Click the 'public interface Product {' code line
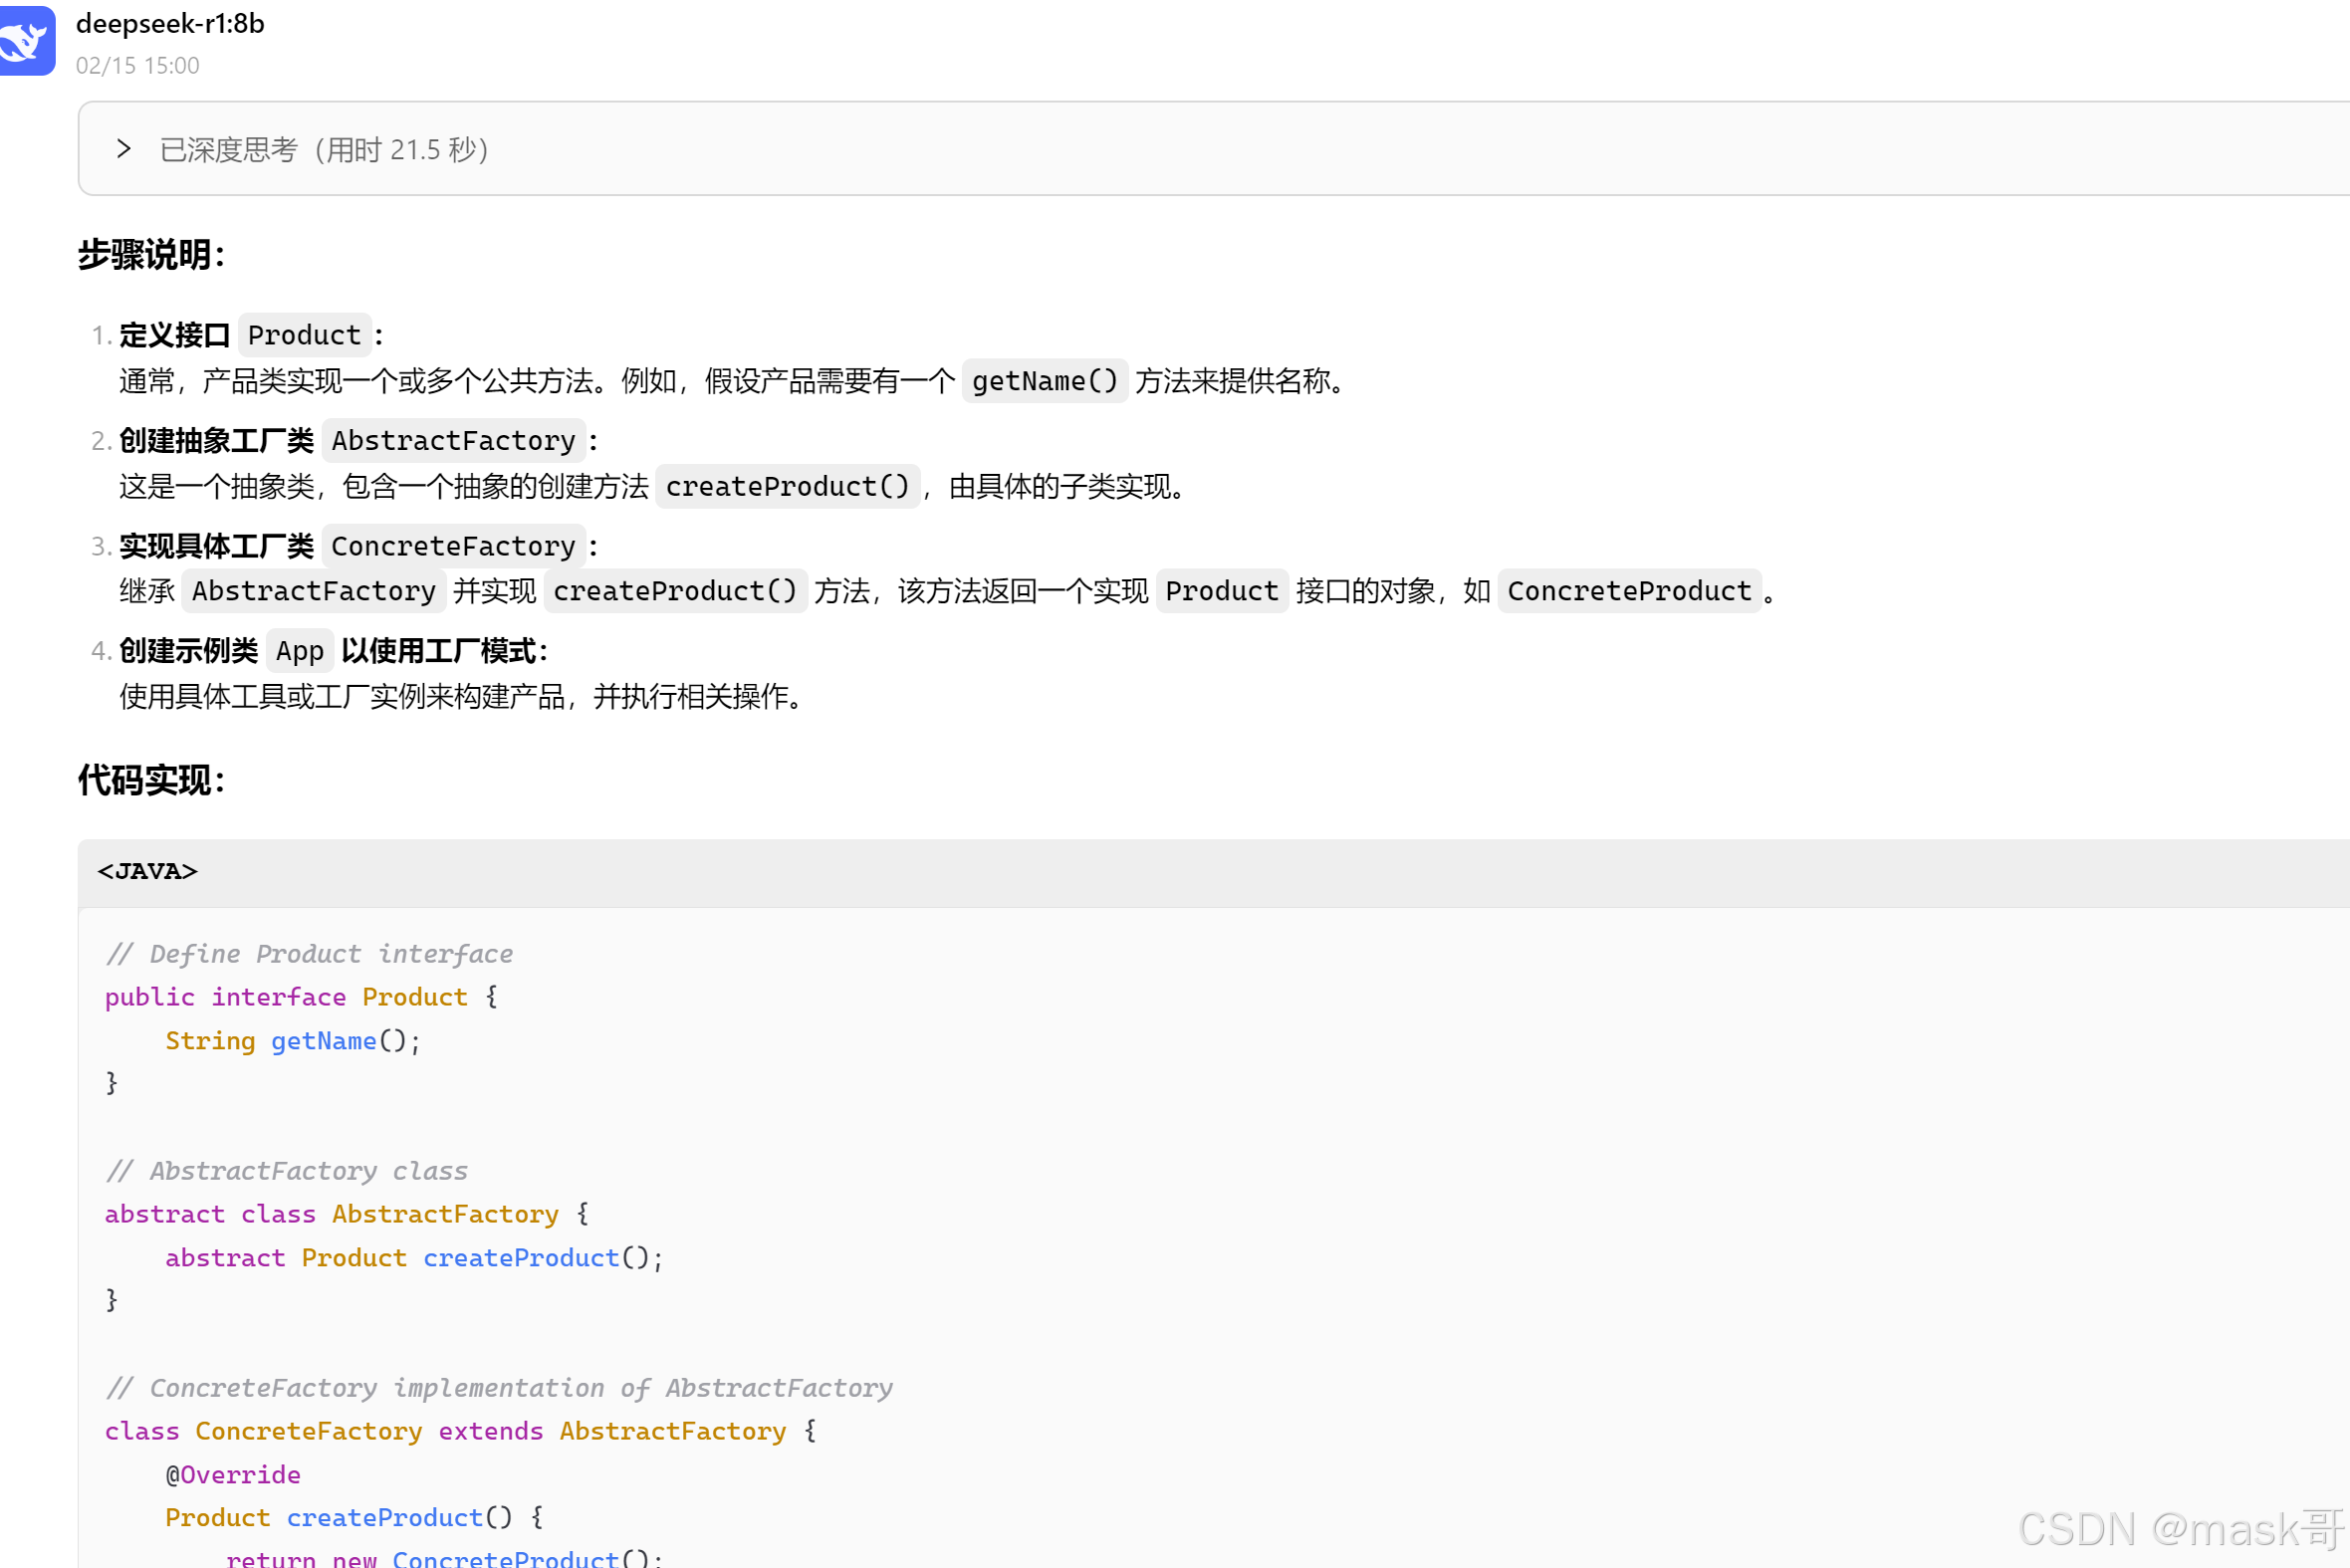This screenshot has height=1568, width=2350. (x=300, y=997)
